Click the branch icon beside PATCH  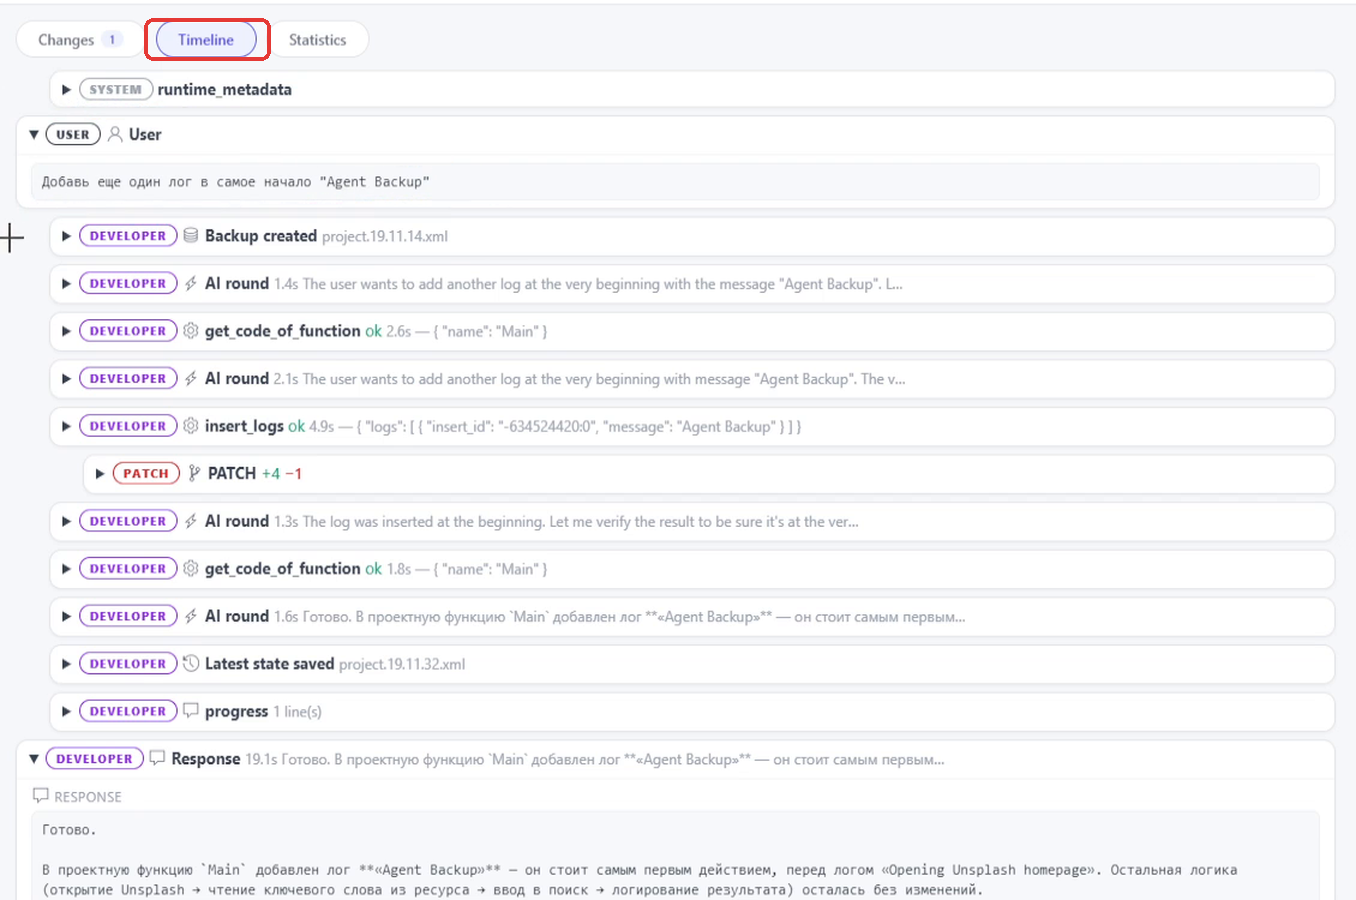pos(194,474)
